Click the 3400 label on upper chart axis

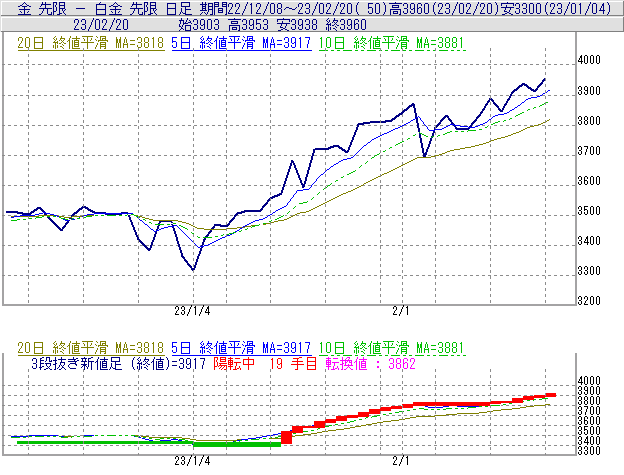589,241
